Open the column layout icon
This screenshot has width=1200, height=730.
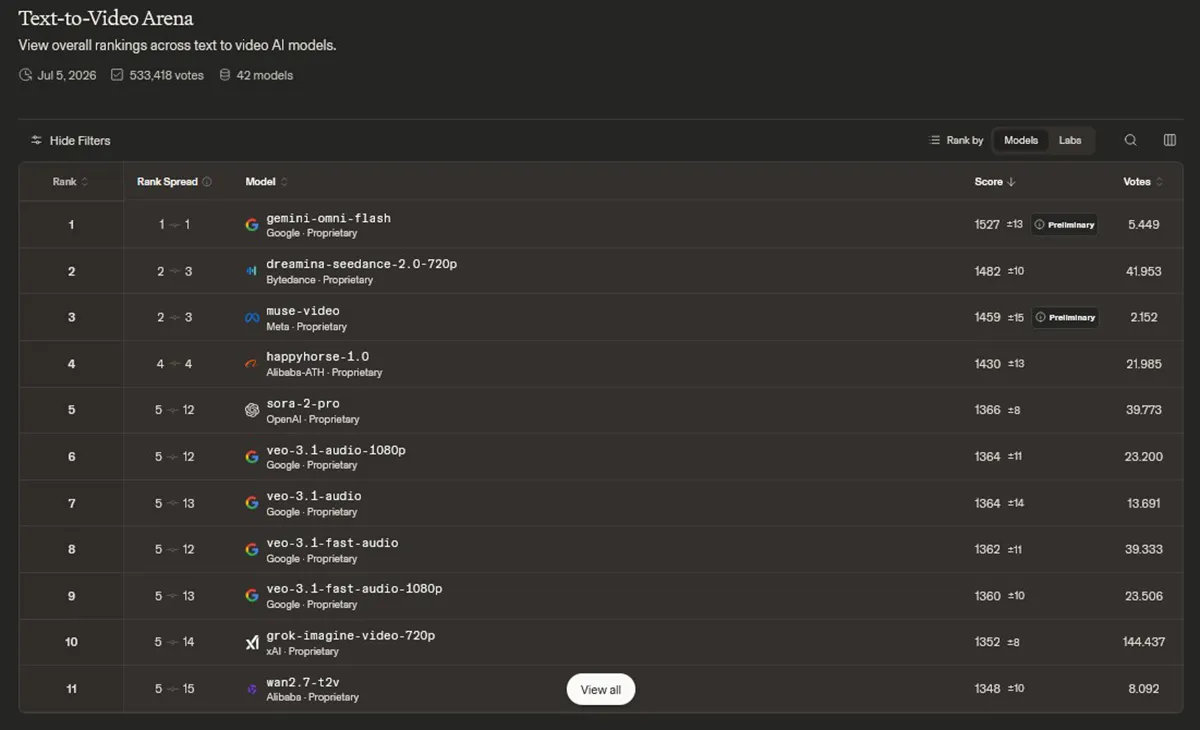pos(1170,140)
